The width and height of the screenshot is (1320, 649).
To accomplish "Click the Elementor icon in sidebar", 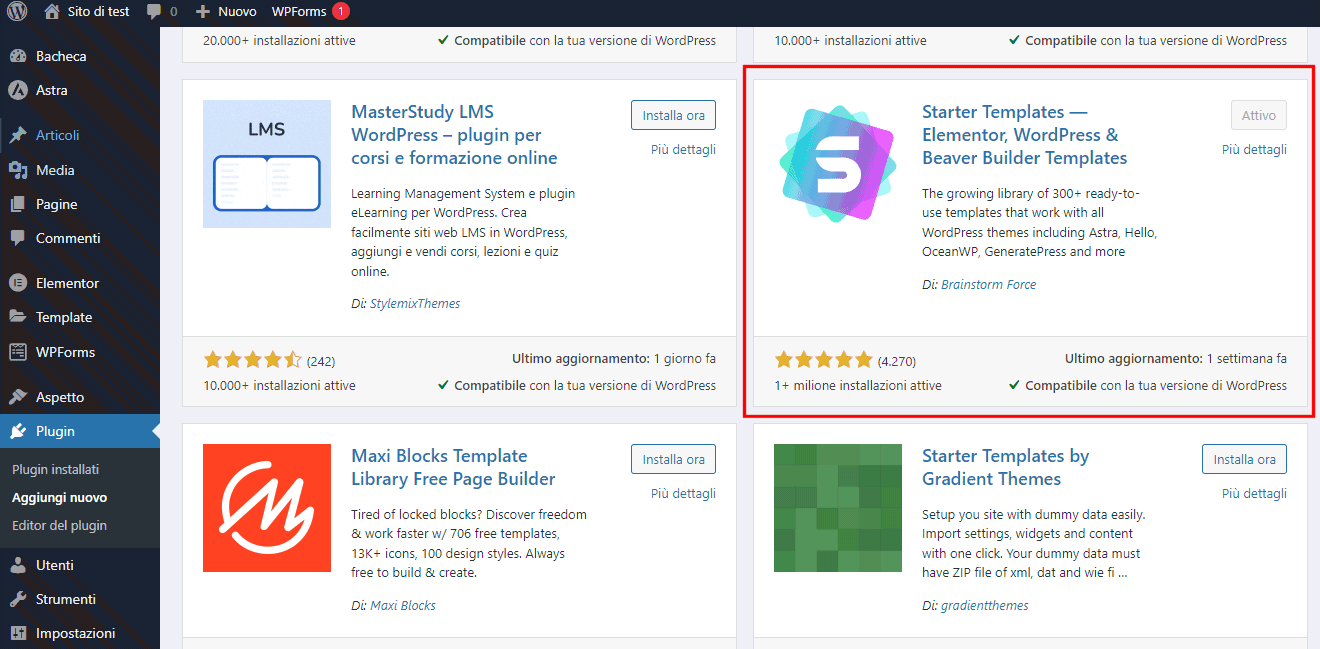I will click(17, 283).
